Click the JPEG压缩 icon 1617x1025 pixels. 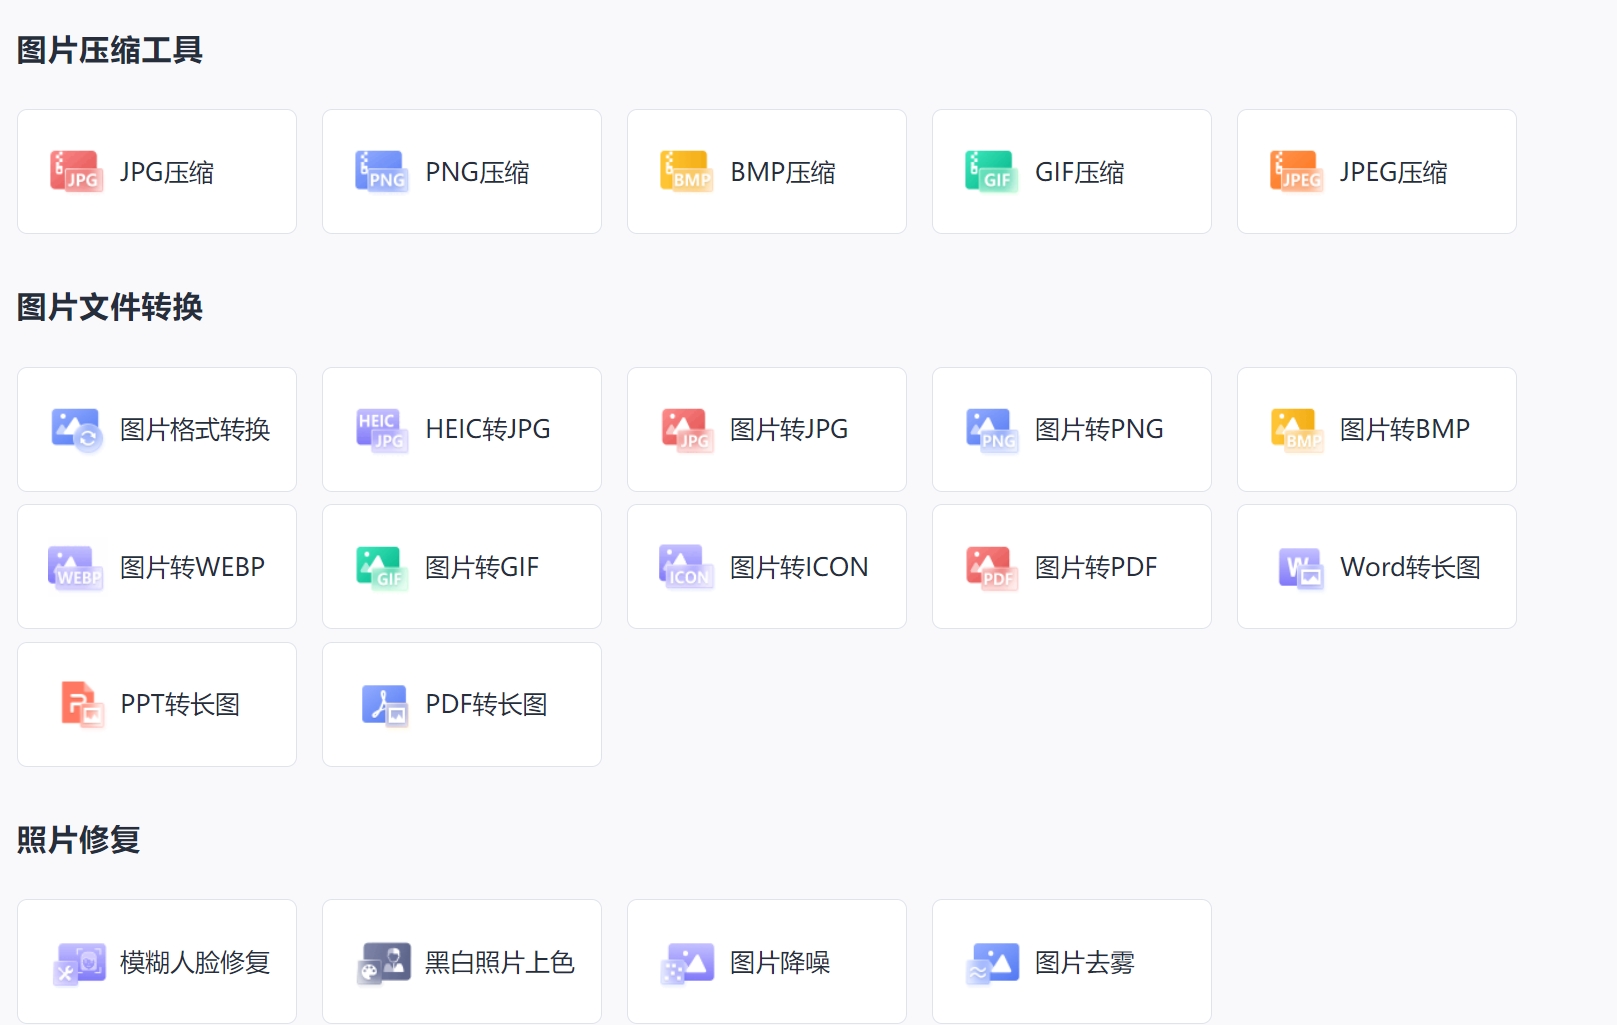click(1297, 172)
